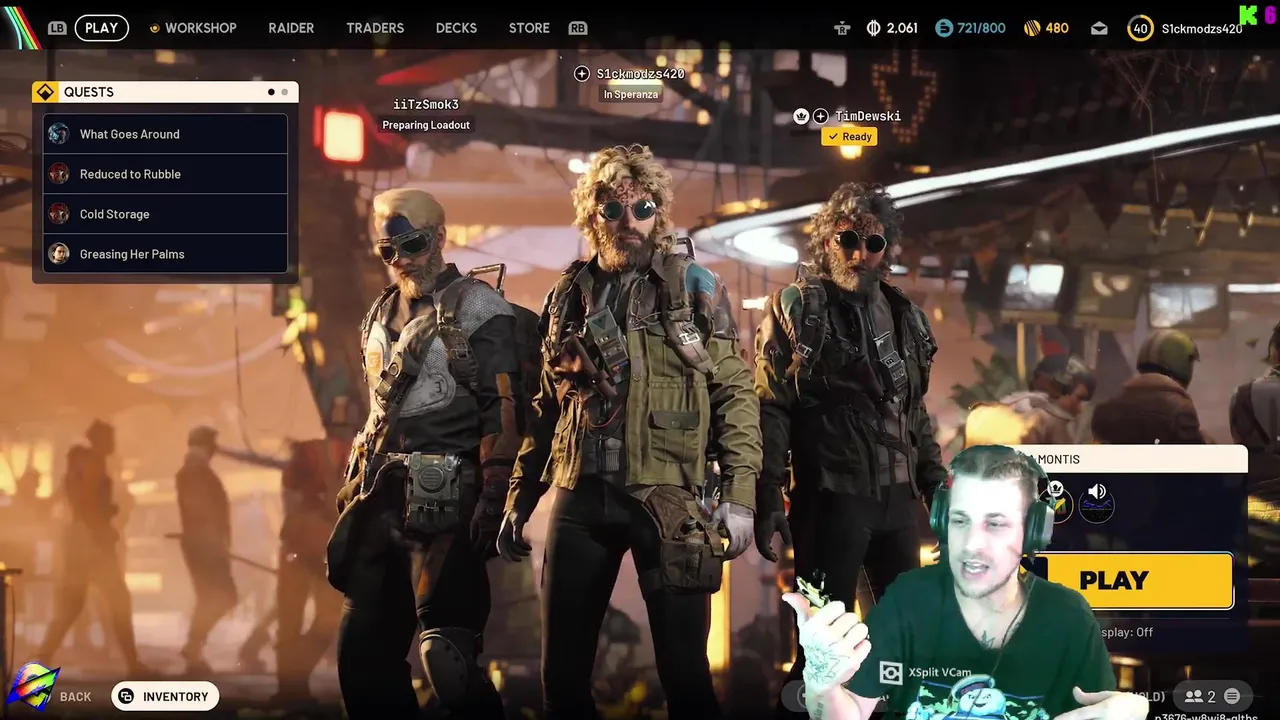Click the Reduced to Rubble trader portrait
This screenshot has width=1280, height=720.
(x=59, y=174)
